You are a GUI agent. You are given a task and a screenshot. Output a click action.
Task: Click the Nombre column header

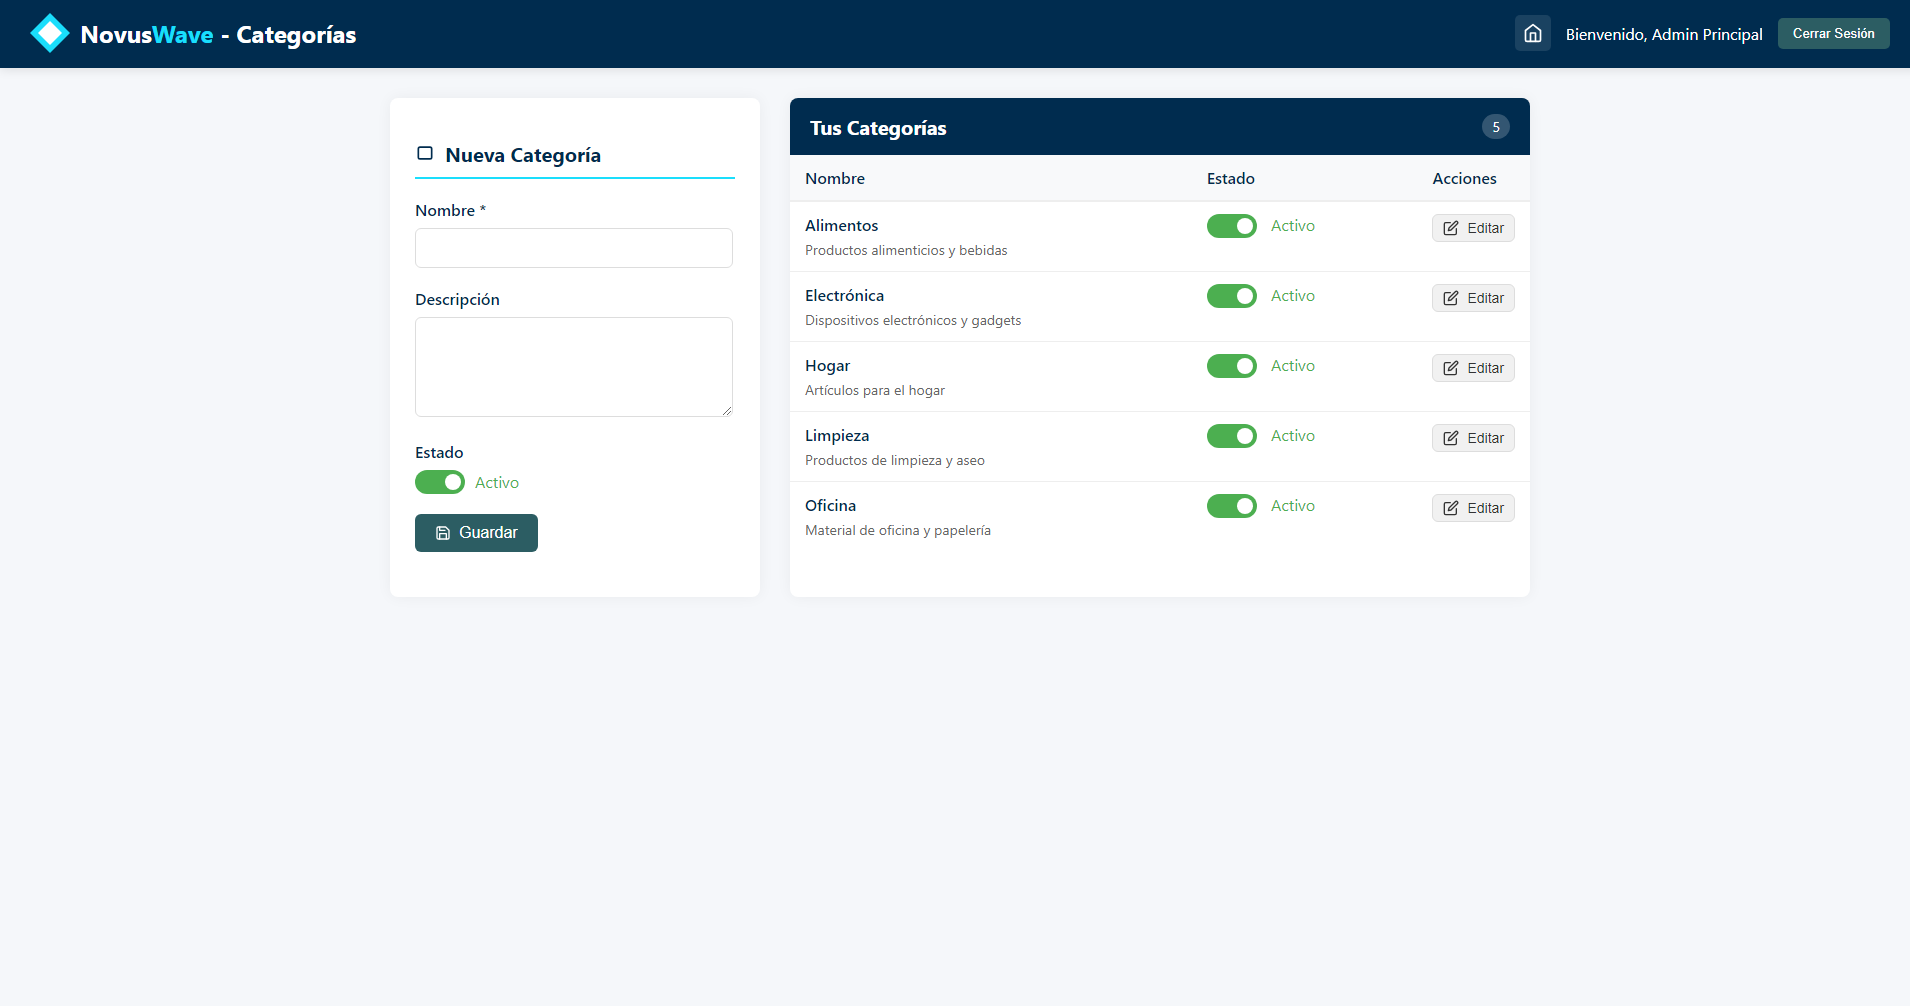click(x=835, y=179)
